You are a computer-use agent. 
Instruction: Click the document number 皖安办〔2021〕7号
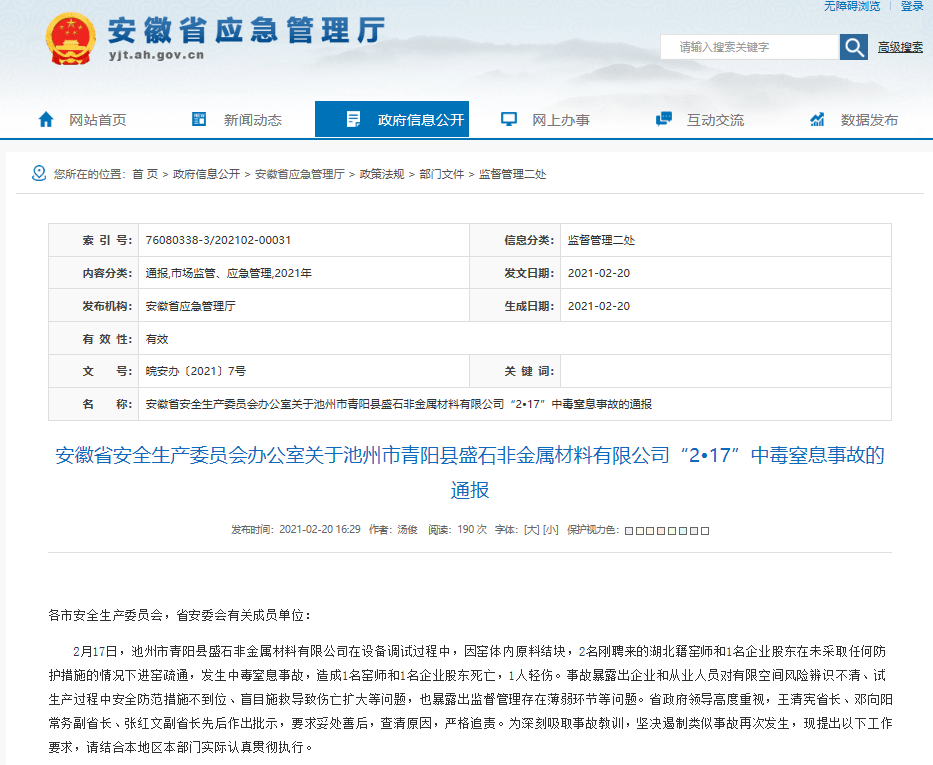[x=195, y=371]
